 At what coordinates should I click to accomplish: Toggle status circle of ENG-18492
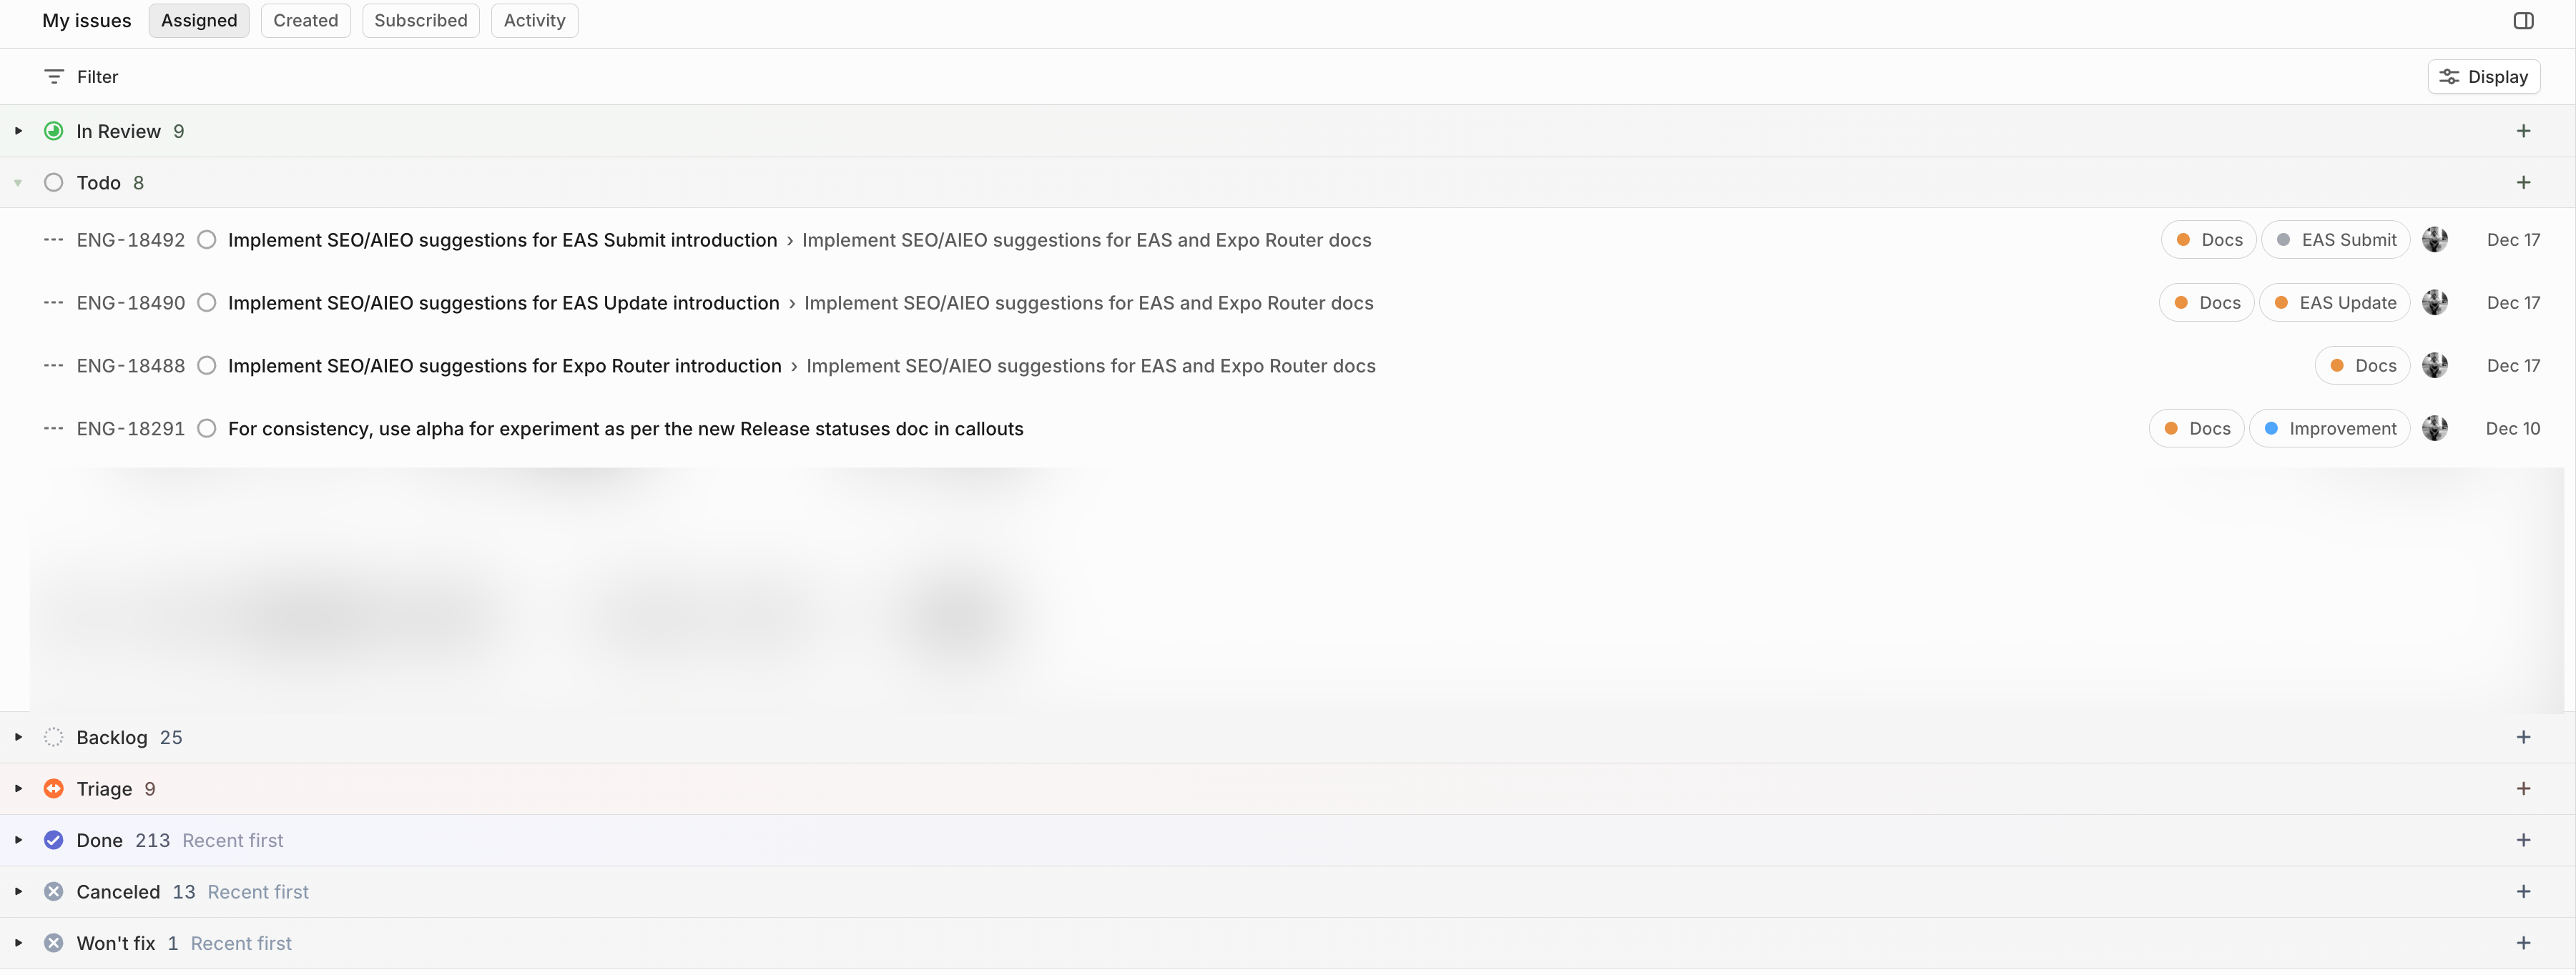click(207, 240)
